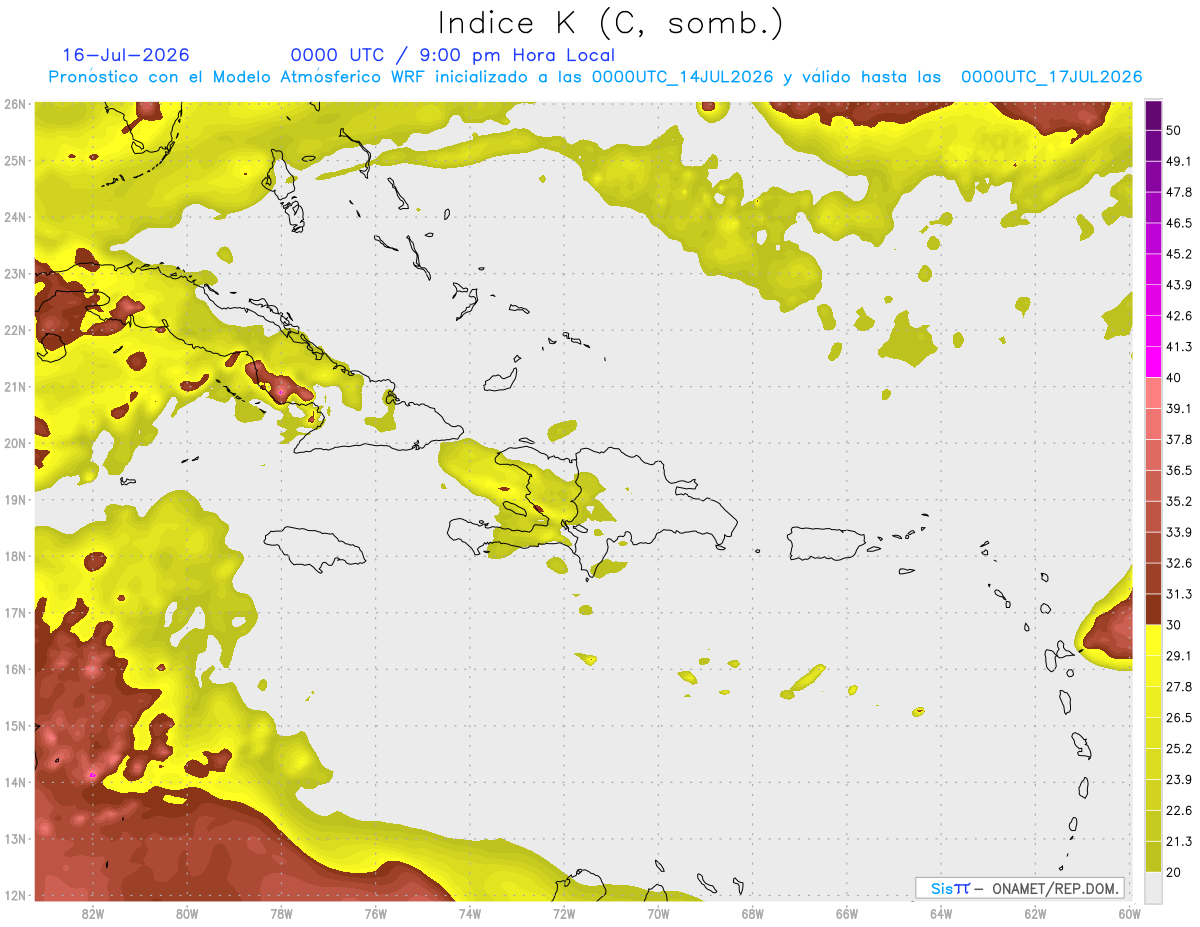The width and height of the screenshot is (1200, 927).
Task: Click the latitude axis label "14N"
Action: (x=15, y=782)
